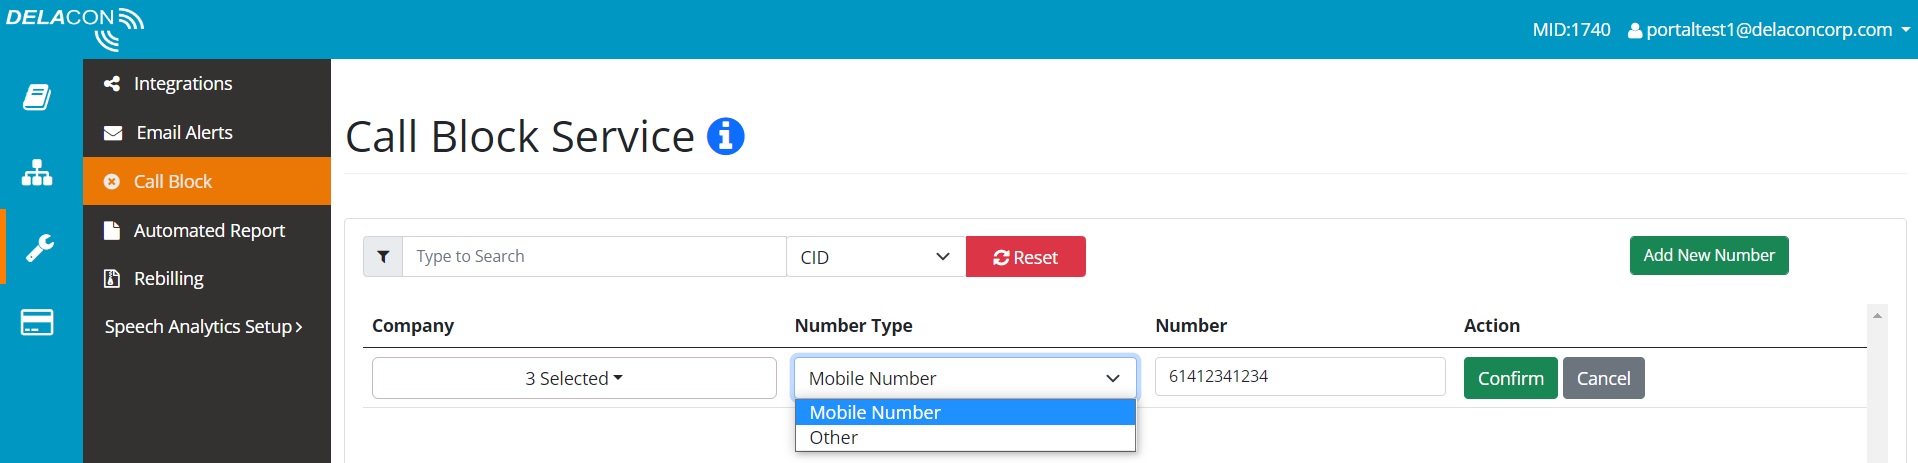Click the Delacon logo
Screen dimensions: 1918x463
pos(75,28)
